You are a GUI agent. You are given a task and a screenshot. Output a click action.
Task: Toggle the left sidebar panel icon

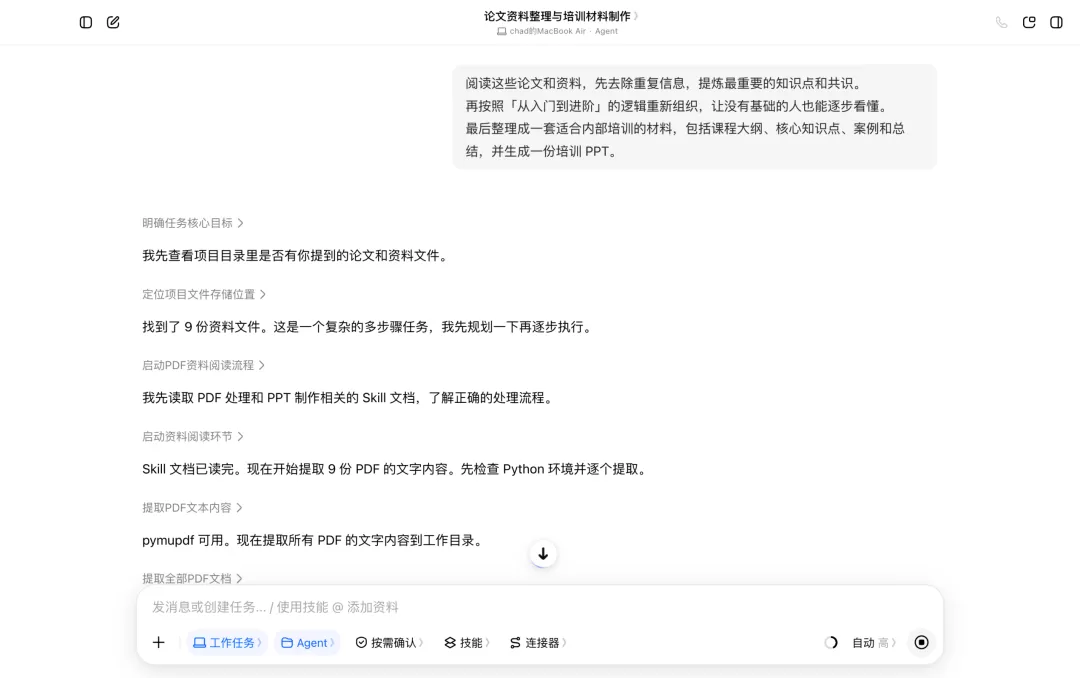coord(85,22)
